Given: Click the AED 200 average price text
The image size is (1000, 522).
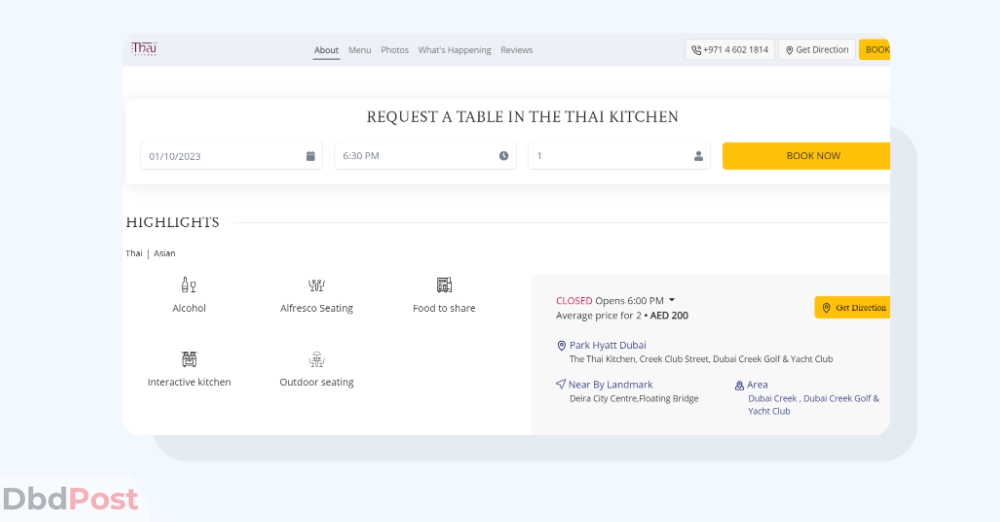Looking at the screenshot, I should coord(669,315).
